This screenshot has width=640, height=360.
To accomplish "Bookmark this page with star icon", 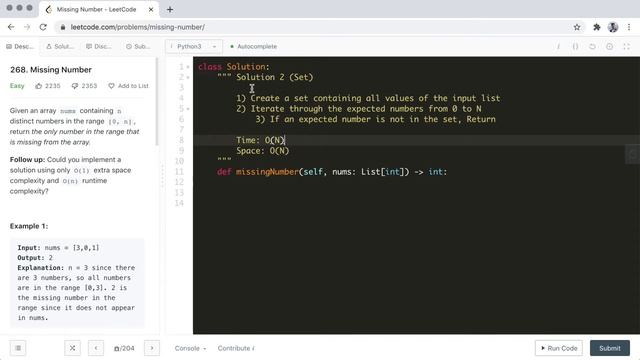I will click(577, 27).
